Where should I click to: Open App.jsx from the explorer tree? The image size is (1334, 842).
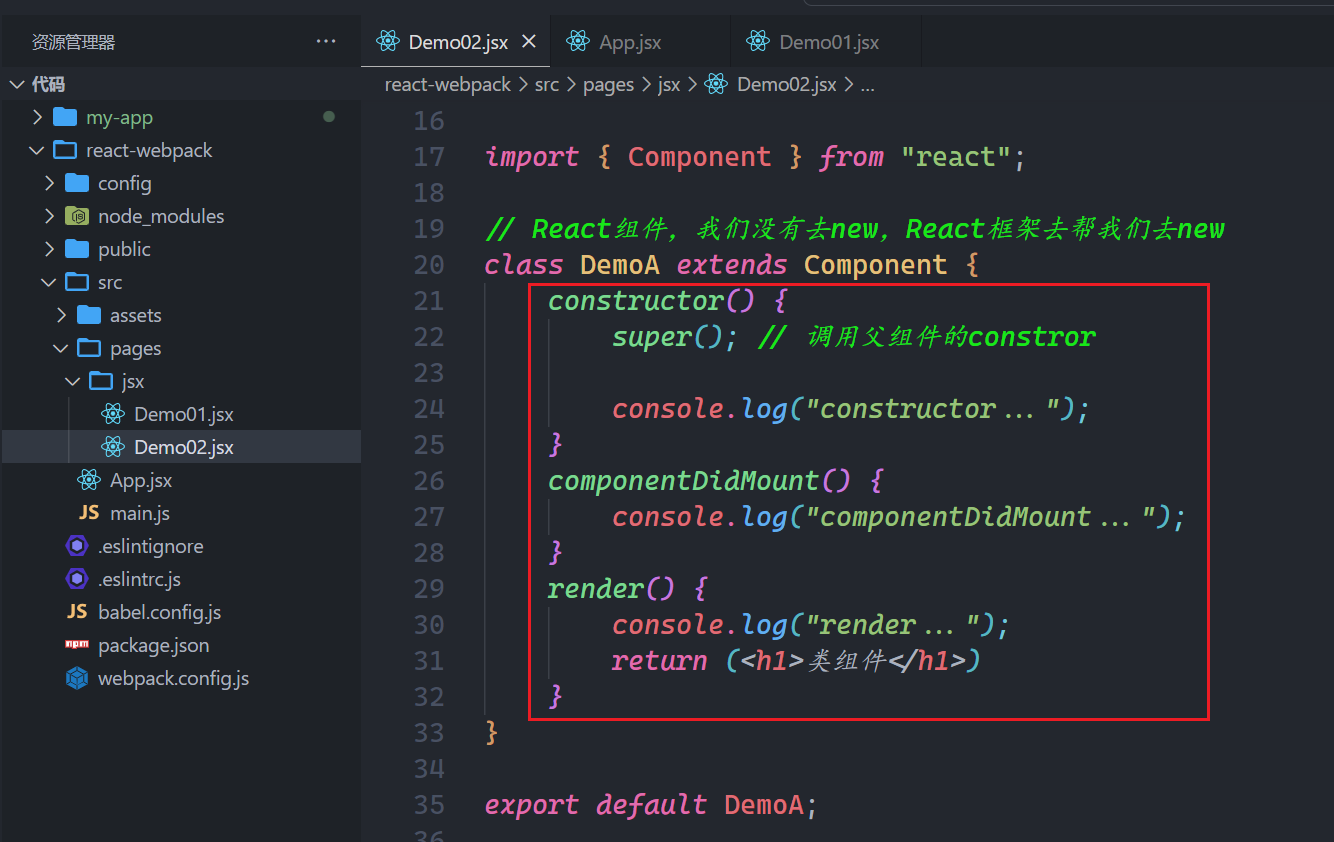point(181,480)
